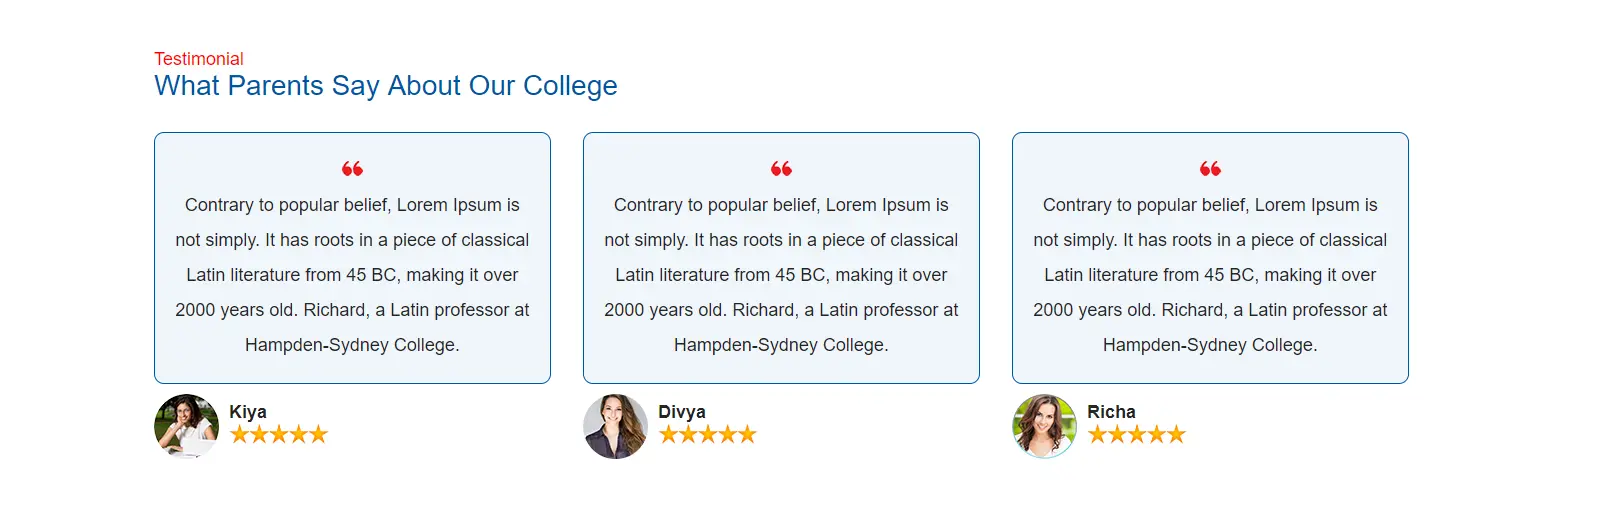Click the testimonial text above Divya
Image resolution: width=1614 pixels, height=512 pixels.
pos(781,275)
